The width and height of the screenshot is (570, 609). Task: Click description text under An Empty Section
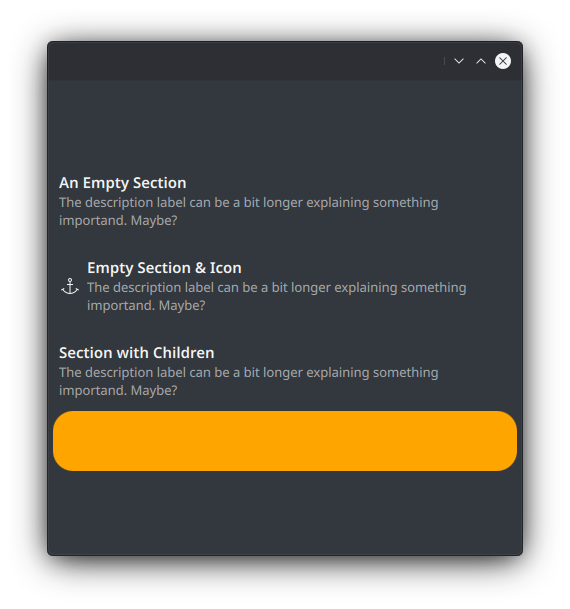click(249, 211)
